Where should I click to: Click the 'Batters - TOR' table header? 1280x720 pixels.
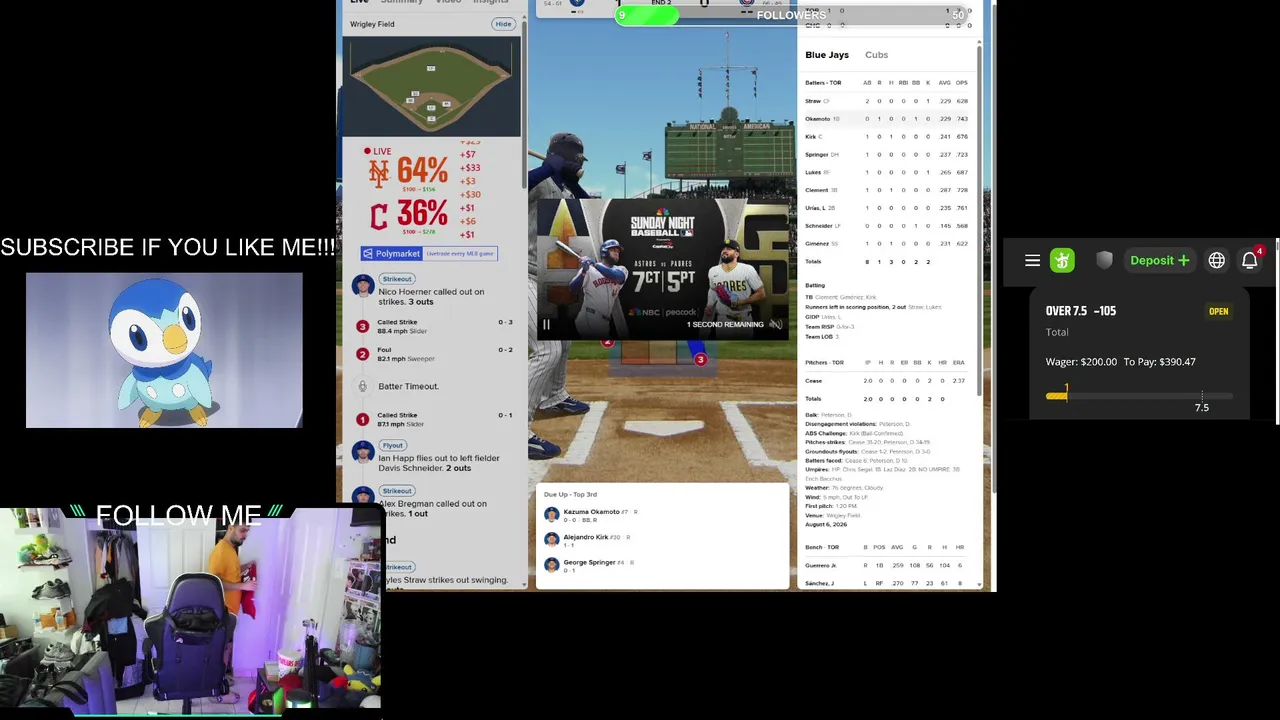pyautogui.click(x=823, y=83)
